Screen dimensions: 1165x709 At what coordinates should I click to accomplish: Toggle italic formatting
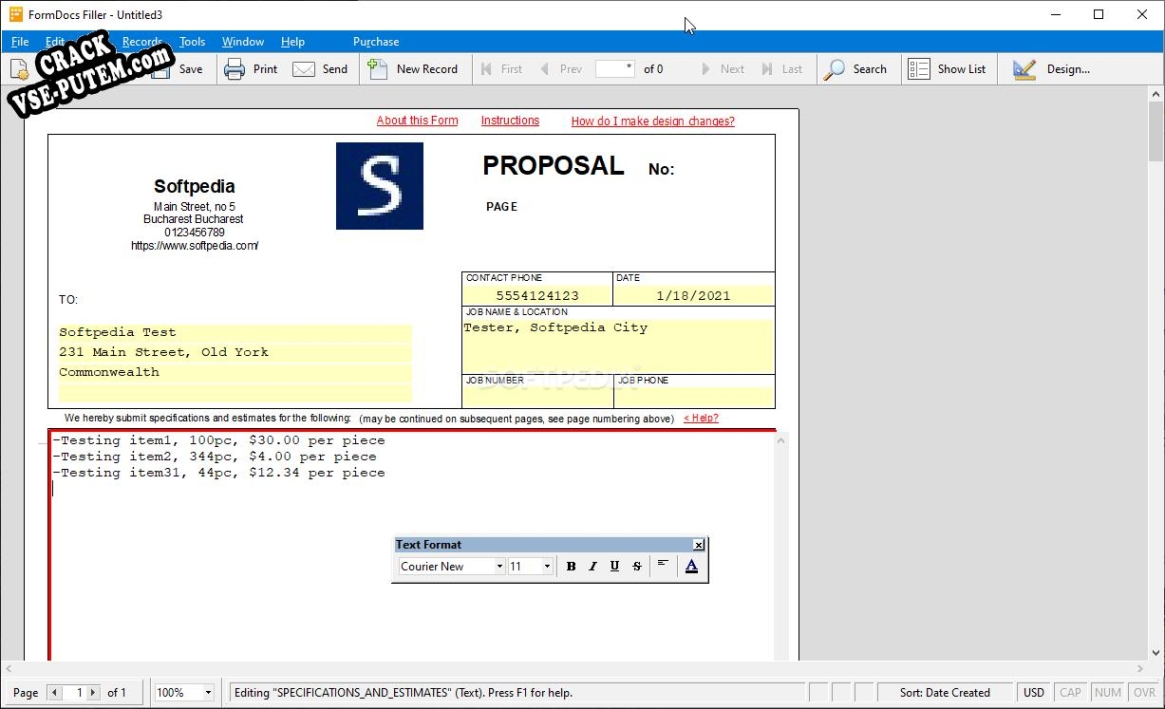592,566
